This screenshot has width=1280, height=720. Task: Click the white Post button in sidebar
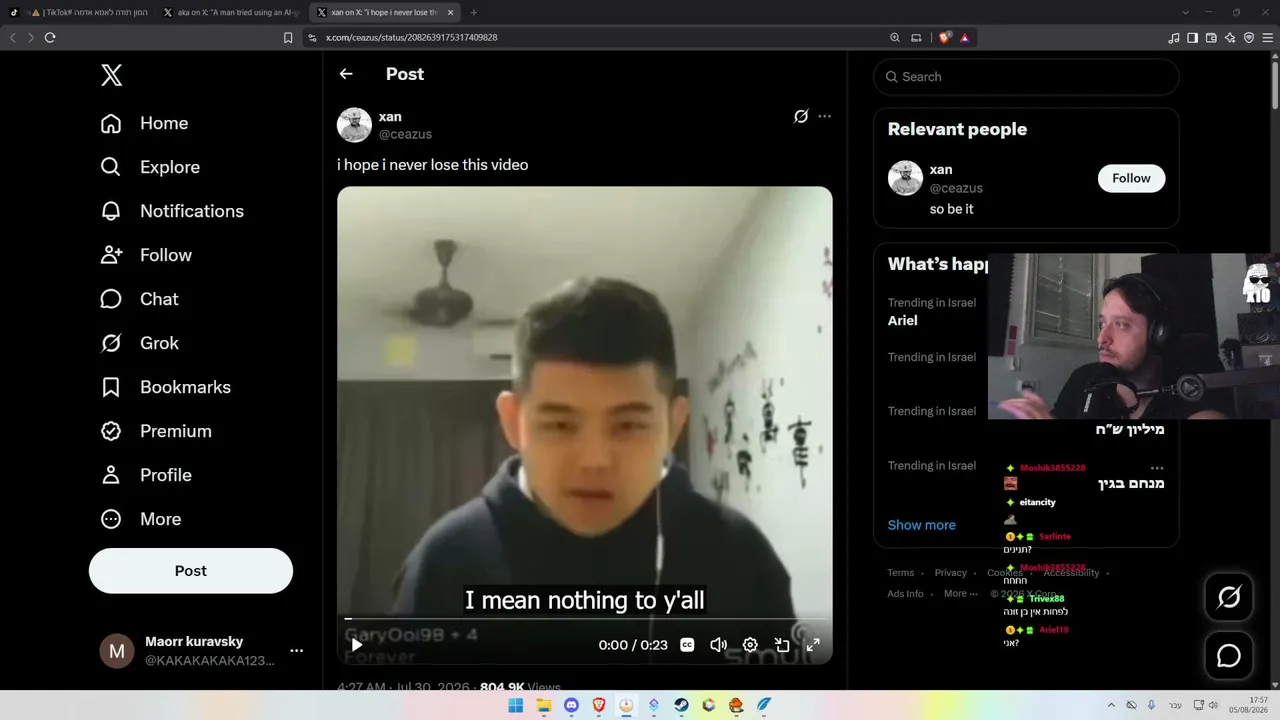pyautogui.click(x=191, y=571)
